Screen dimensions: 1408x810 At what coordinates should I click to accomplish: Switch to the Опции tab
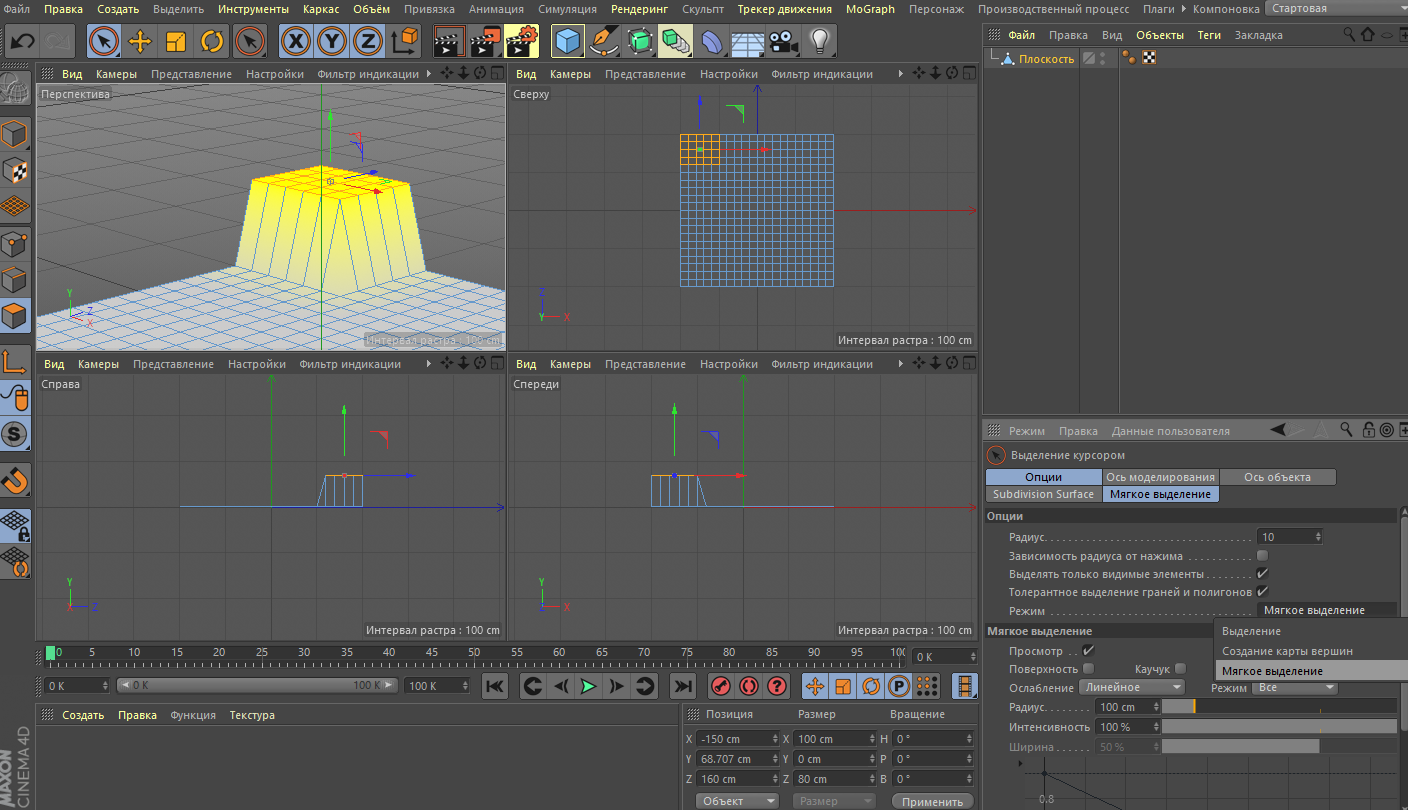point(1044,477)
